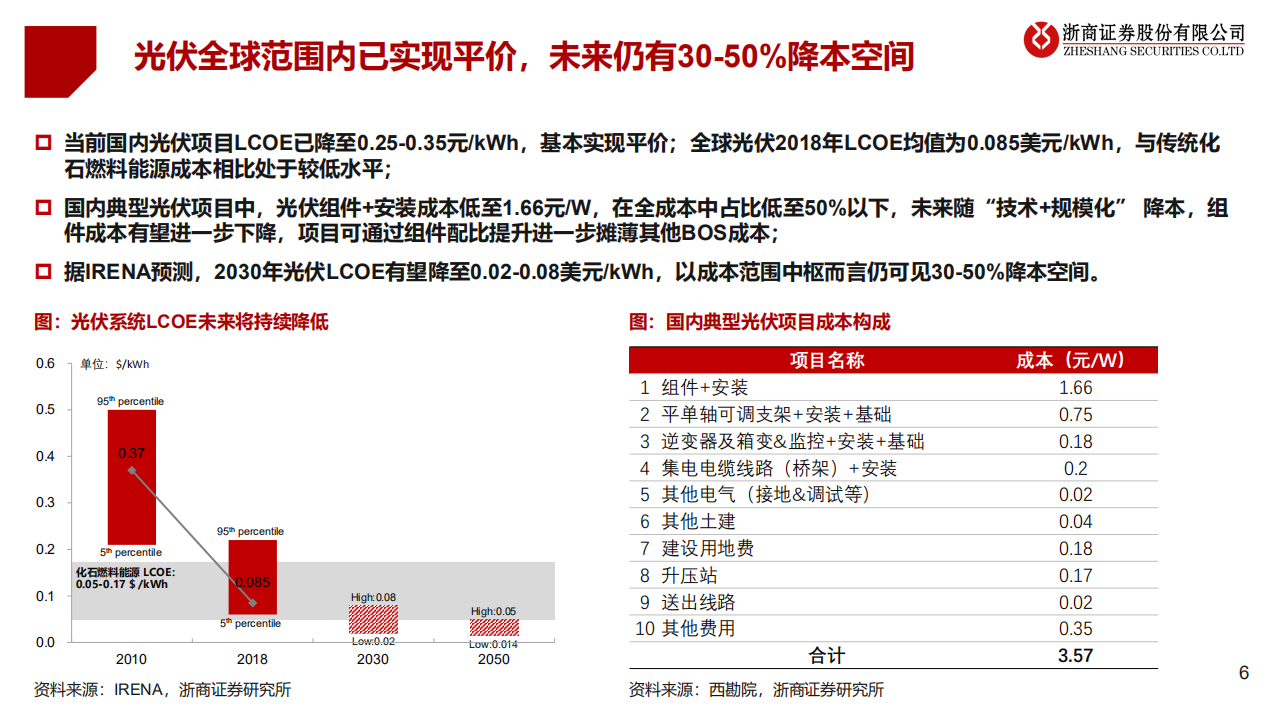Toggle the checkbox next to the IRENA prediction bullet
Screen dimensions: 1279x719
[42, 265]
